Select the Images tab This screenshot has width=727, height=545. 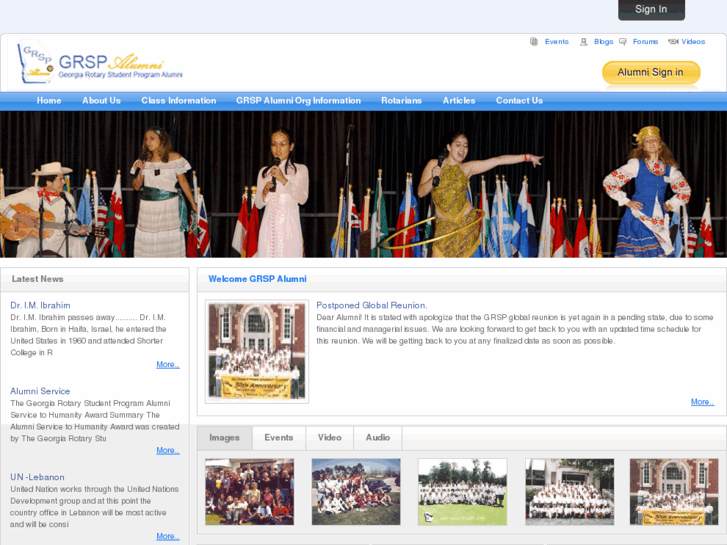224,438
